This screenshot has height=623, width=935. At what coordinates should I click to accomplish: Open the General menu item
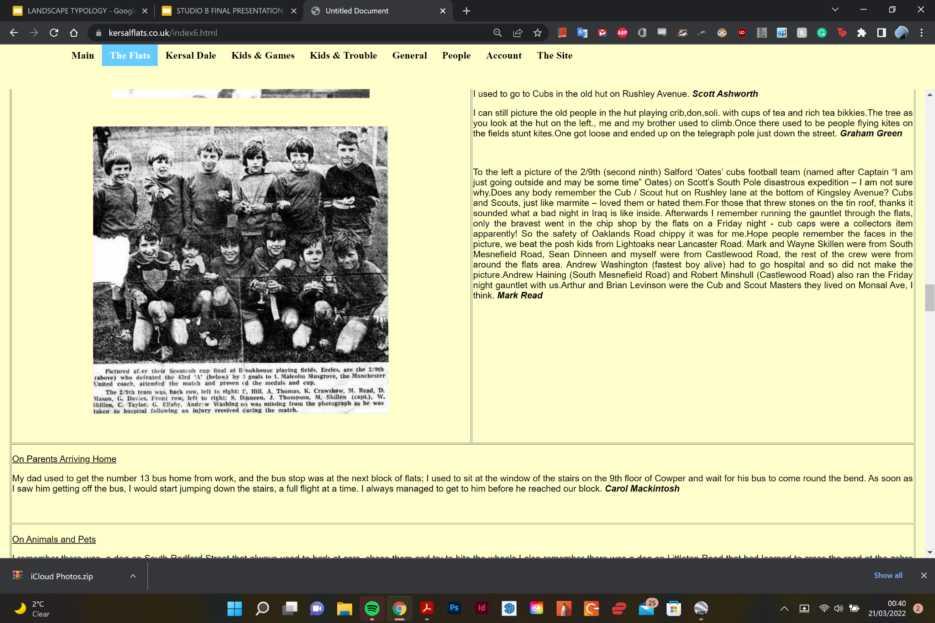(x=410, y=55)
